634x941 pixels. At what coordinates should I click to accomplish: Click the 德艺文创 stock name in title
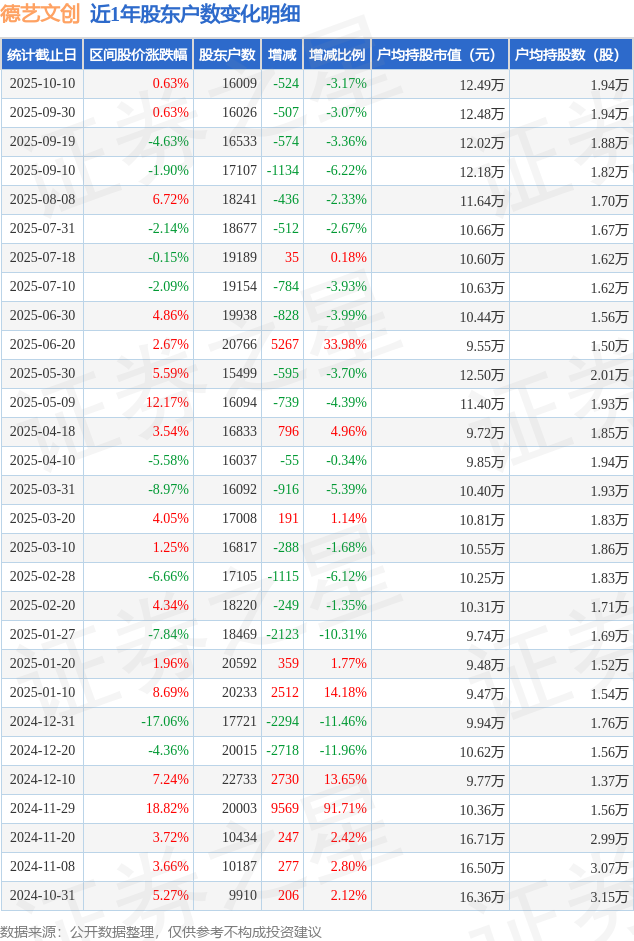point(41,14)
